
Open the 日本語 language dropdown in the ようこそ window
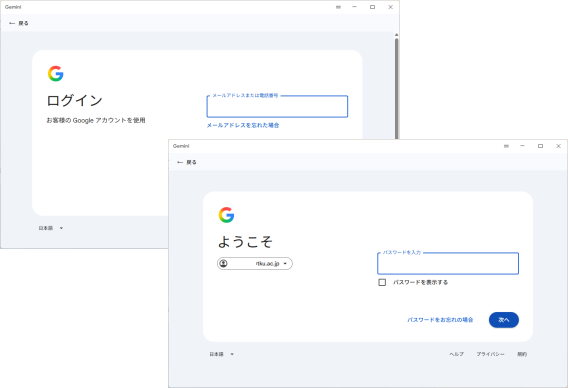click(221, 354)
